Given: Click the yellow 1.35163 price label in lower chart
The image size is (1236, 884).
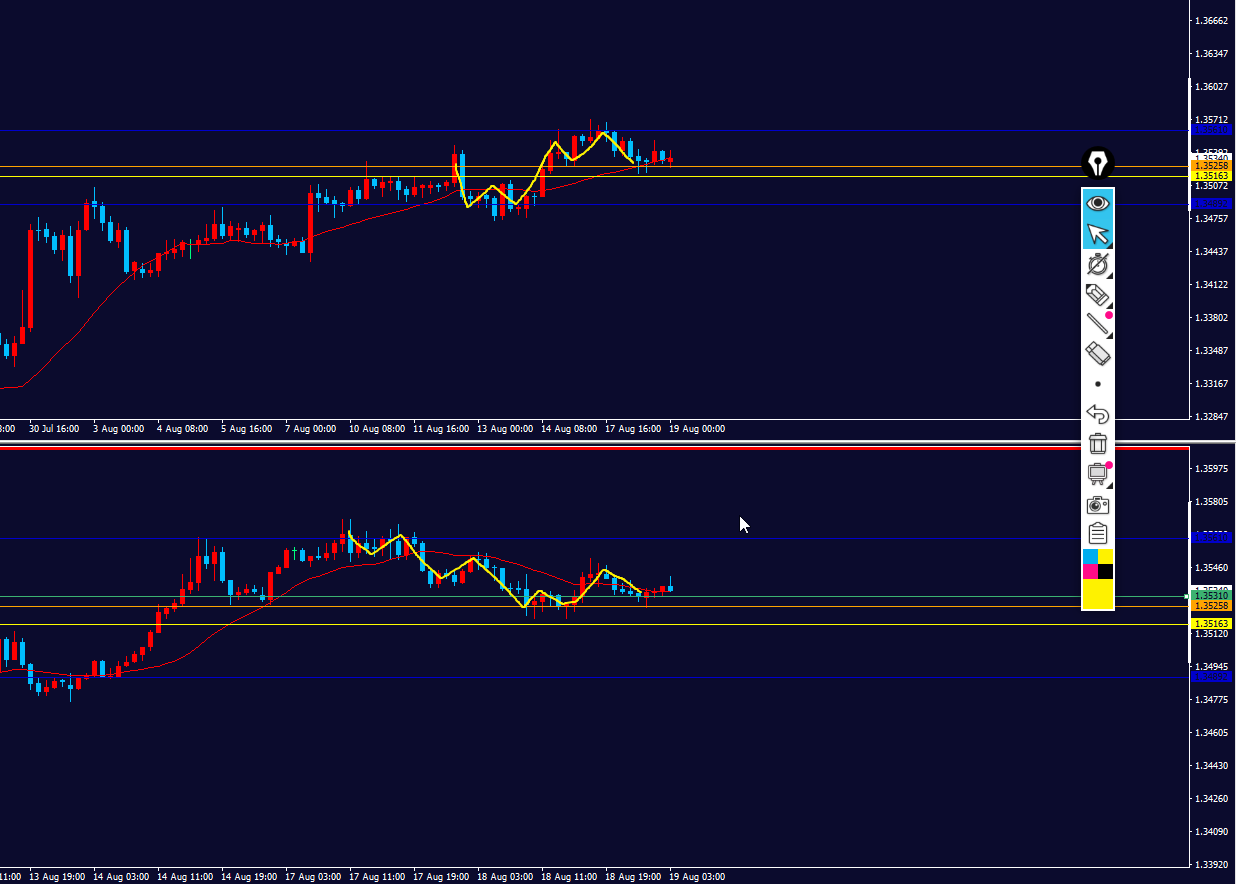Looking at the screenshot, I should pyautogui.click(x=1211, y=624).
